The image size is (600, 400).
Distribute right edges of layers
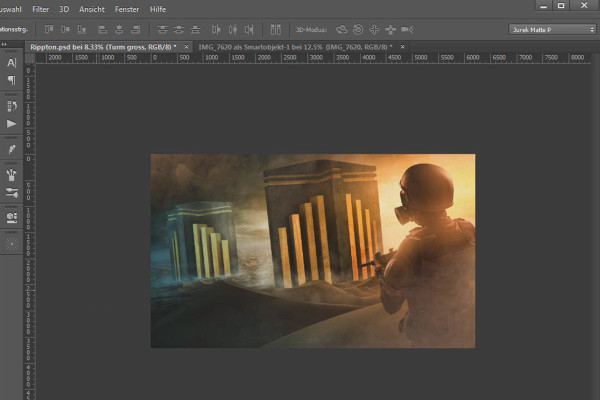[249, 29]
